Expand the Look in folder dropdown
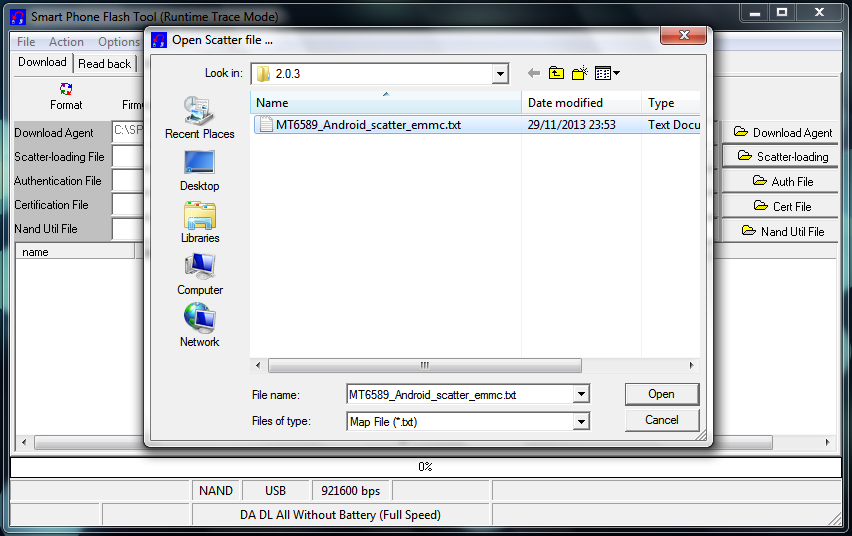This screenshot has width=852, height=536. 500,74
